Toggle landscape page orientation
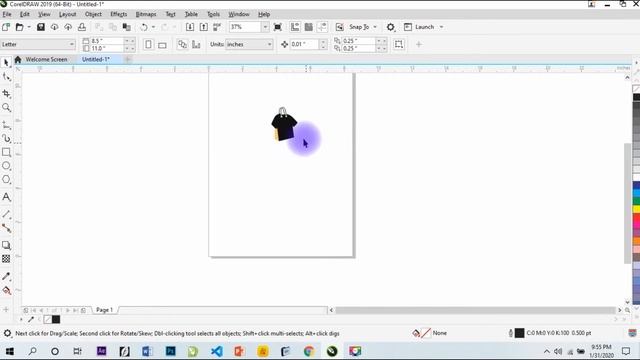640x360 pixels. click(162, 44)
